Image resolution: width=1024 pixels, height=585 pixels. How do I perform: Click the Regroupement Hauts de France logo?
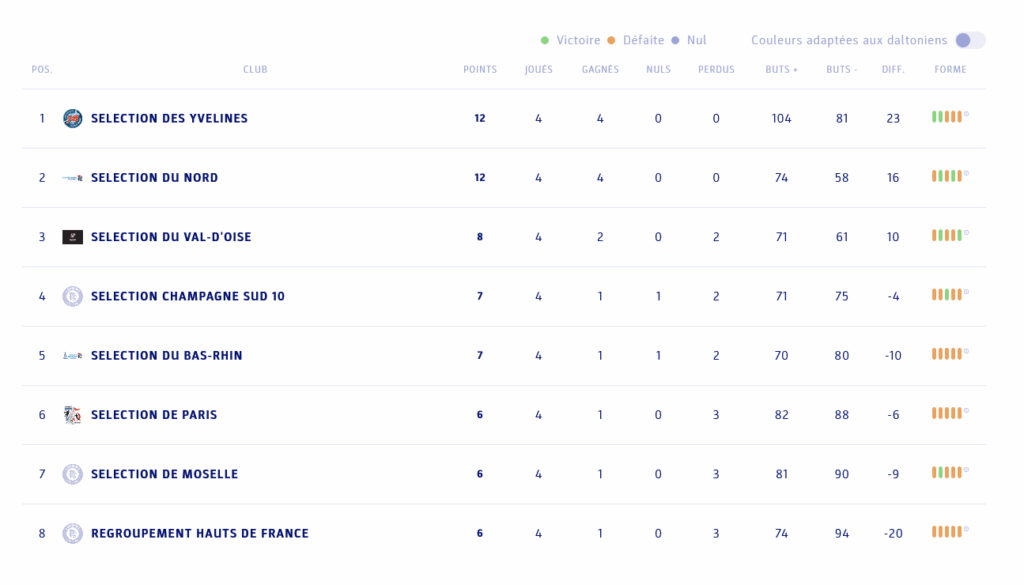[73, 534]
